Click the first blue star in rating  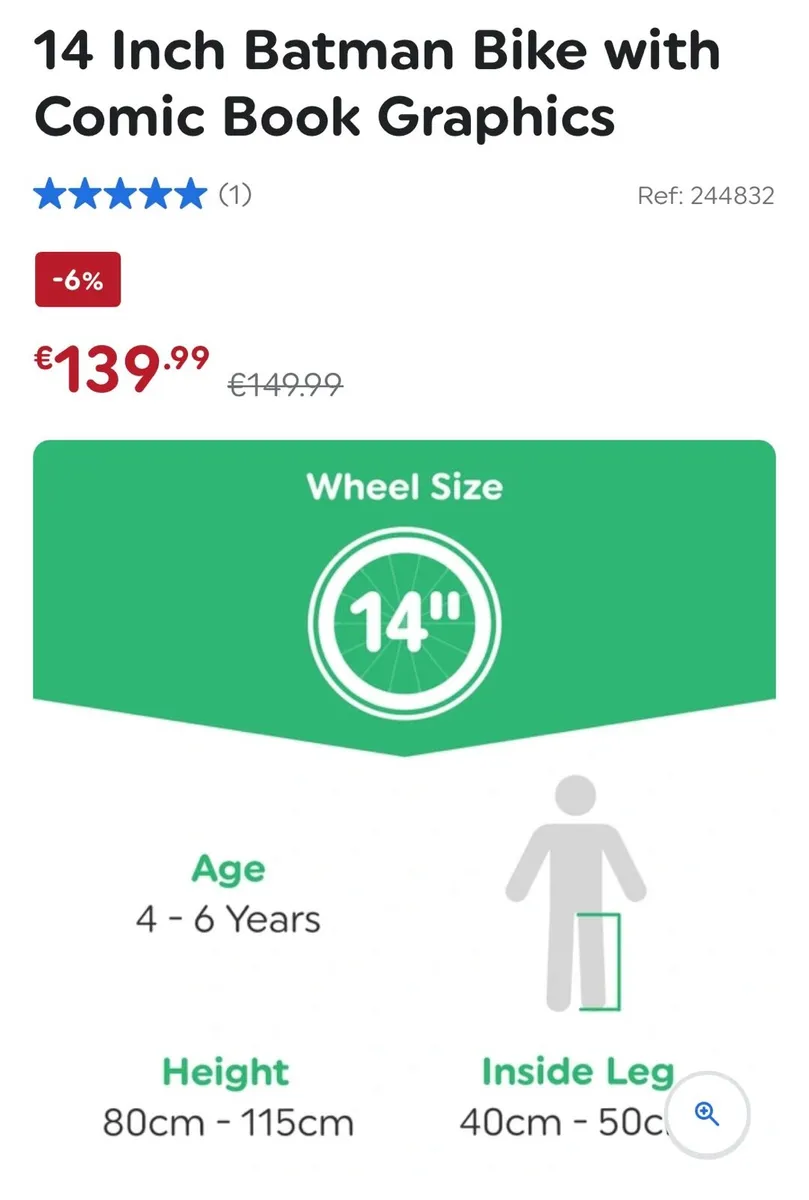click(x=50, y=194)
